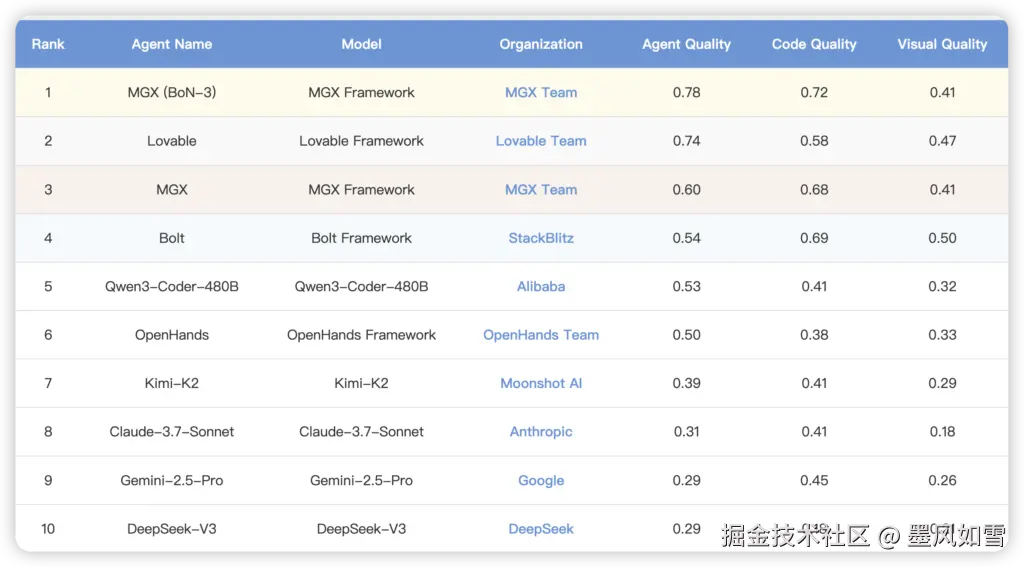This screenshot has height=567, width=1024.
Task: Select the Organization column header
Action: 541,44
